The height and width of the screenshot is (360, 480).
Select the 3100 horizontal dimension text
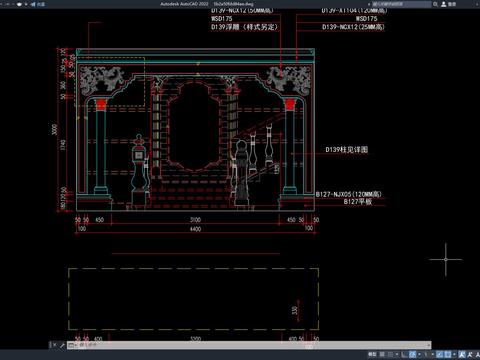click(195, 220)
